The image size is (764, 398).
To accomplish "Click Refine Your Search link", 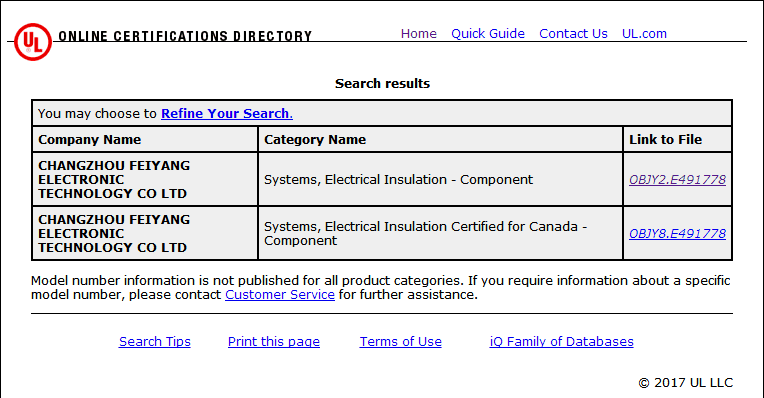I will [227, 114].
